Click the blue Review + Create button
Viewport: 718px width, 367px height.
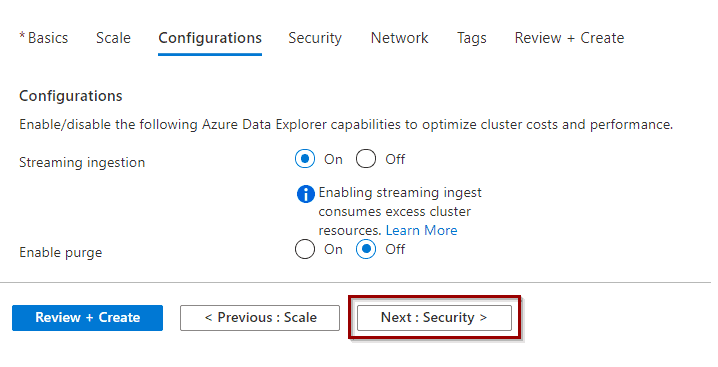(x=87, y=318)
